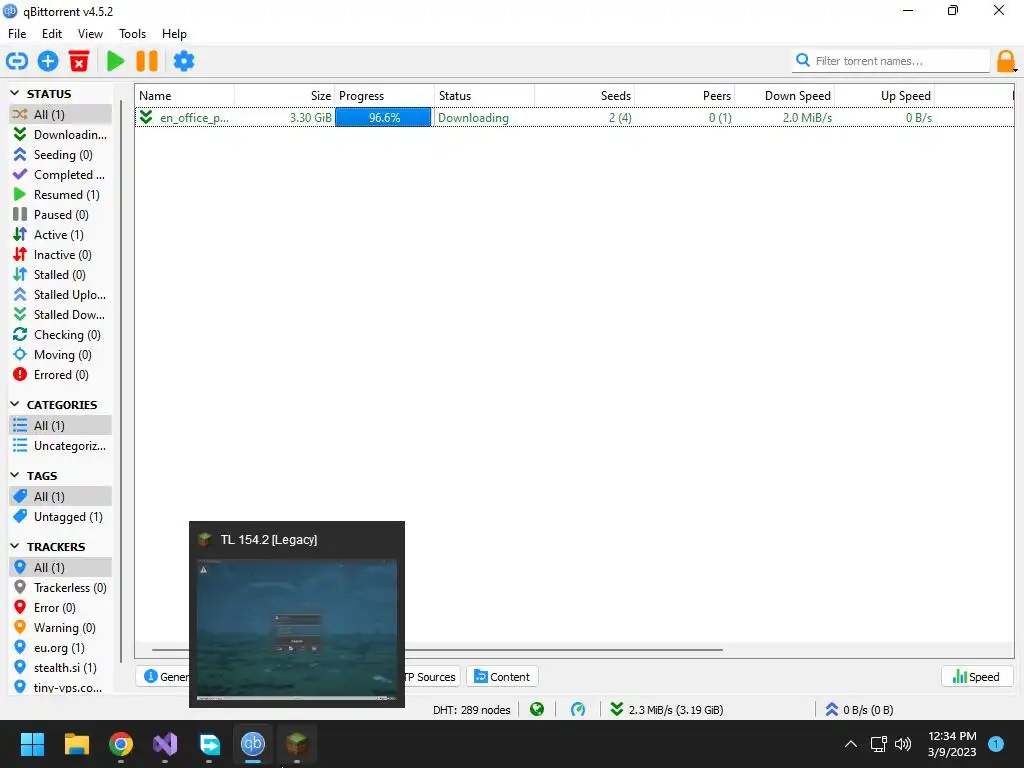This screenshot has width=1024, height=768.
Task: Select the Errored (0) status filter
Action: (60, 375)
